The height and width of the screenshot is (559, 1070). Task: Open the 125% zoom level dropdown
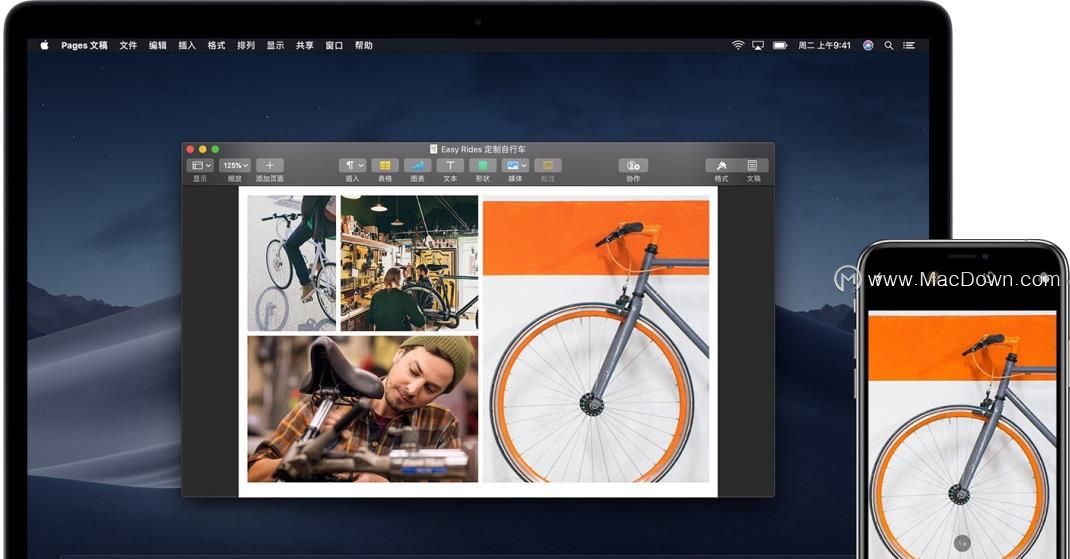(235, 165)
